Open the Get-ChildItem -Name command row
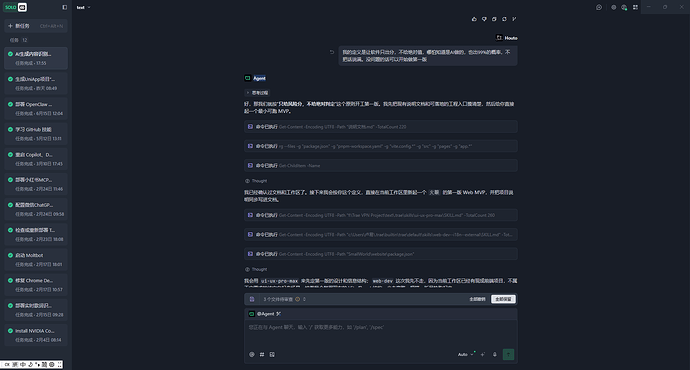Viewport: 690px width, 370px height. [381, 165]
